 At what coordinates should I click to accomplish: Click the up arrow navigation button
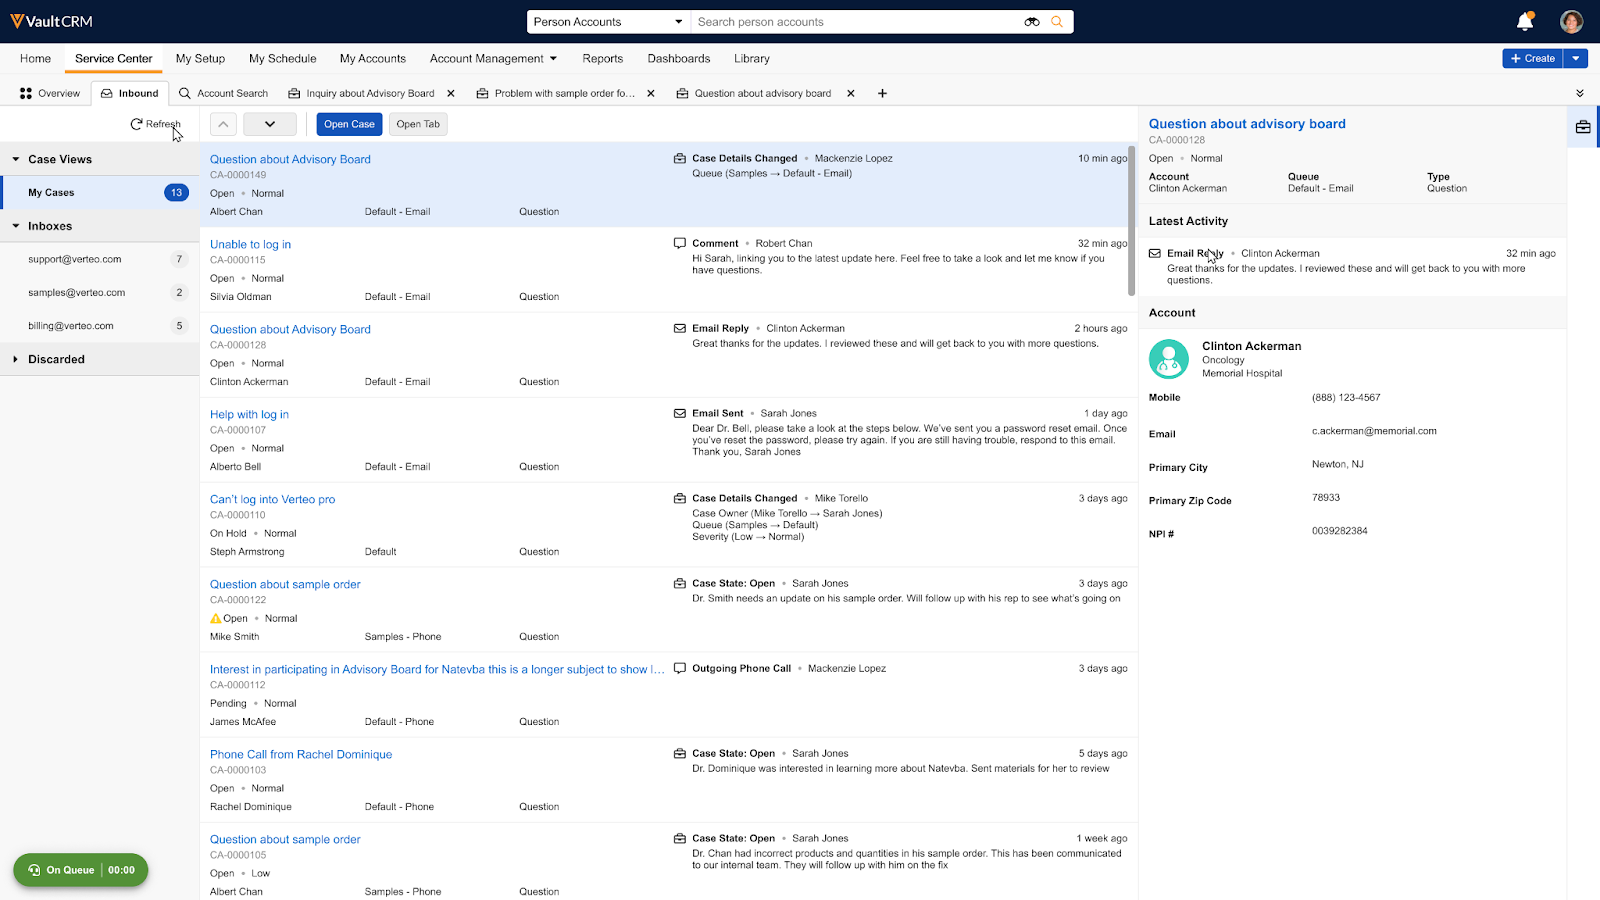click(224, 124)
